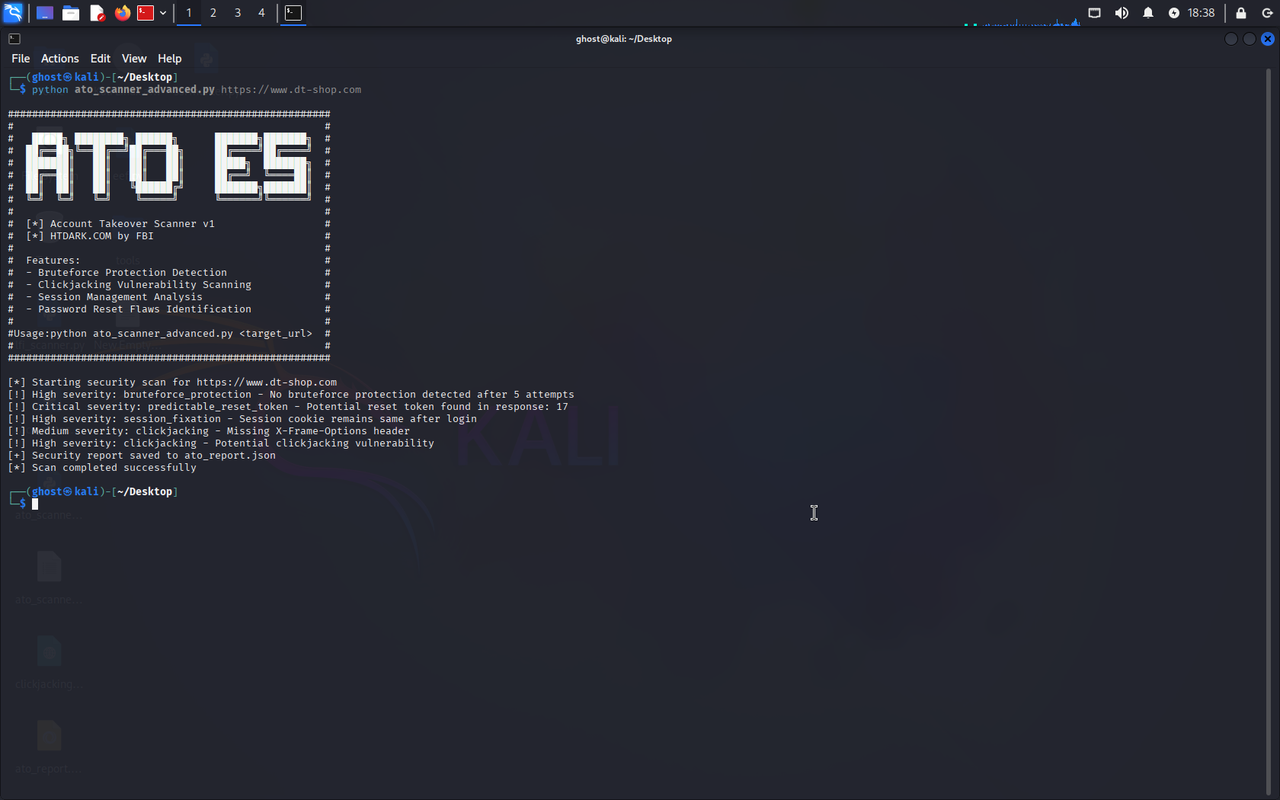Click the terminal prompt cursor at the bottom
The width and height of the screenshot is (1280, 800).
click(35, 504)
